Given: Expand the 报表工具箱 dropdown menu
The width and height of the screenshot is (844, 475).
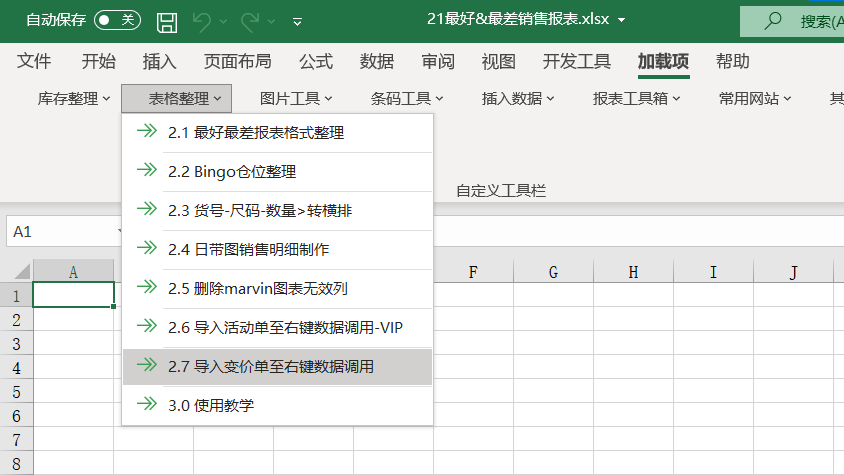Looking at the screenshot, I should click(x=636, y=99).
